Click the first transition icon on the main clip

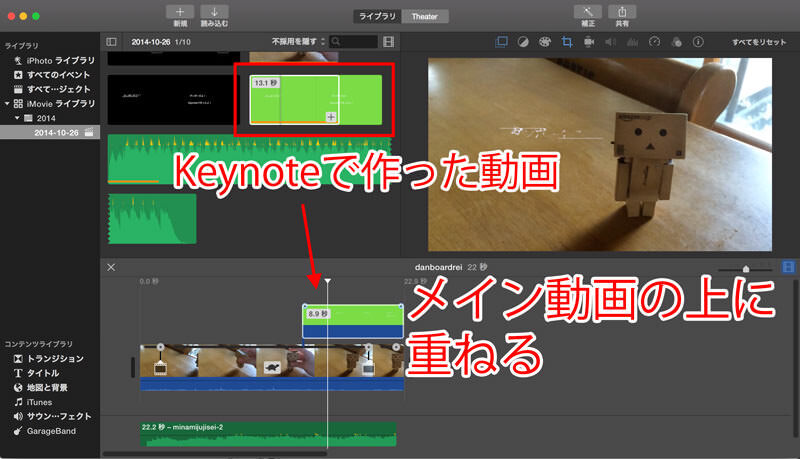160,367
